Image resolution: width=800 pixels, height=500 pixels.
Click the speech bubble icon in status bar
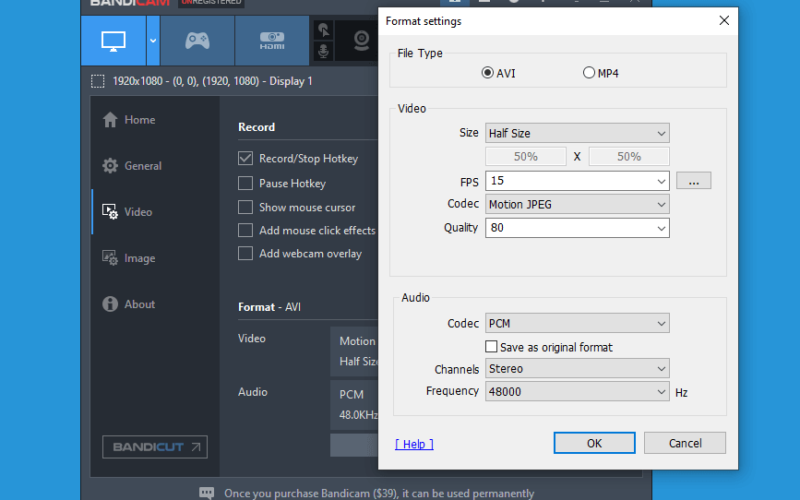click(x=207, y=493)
